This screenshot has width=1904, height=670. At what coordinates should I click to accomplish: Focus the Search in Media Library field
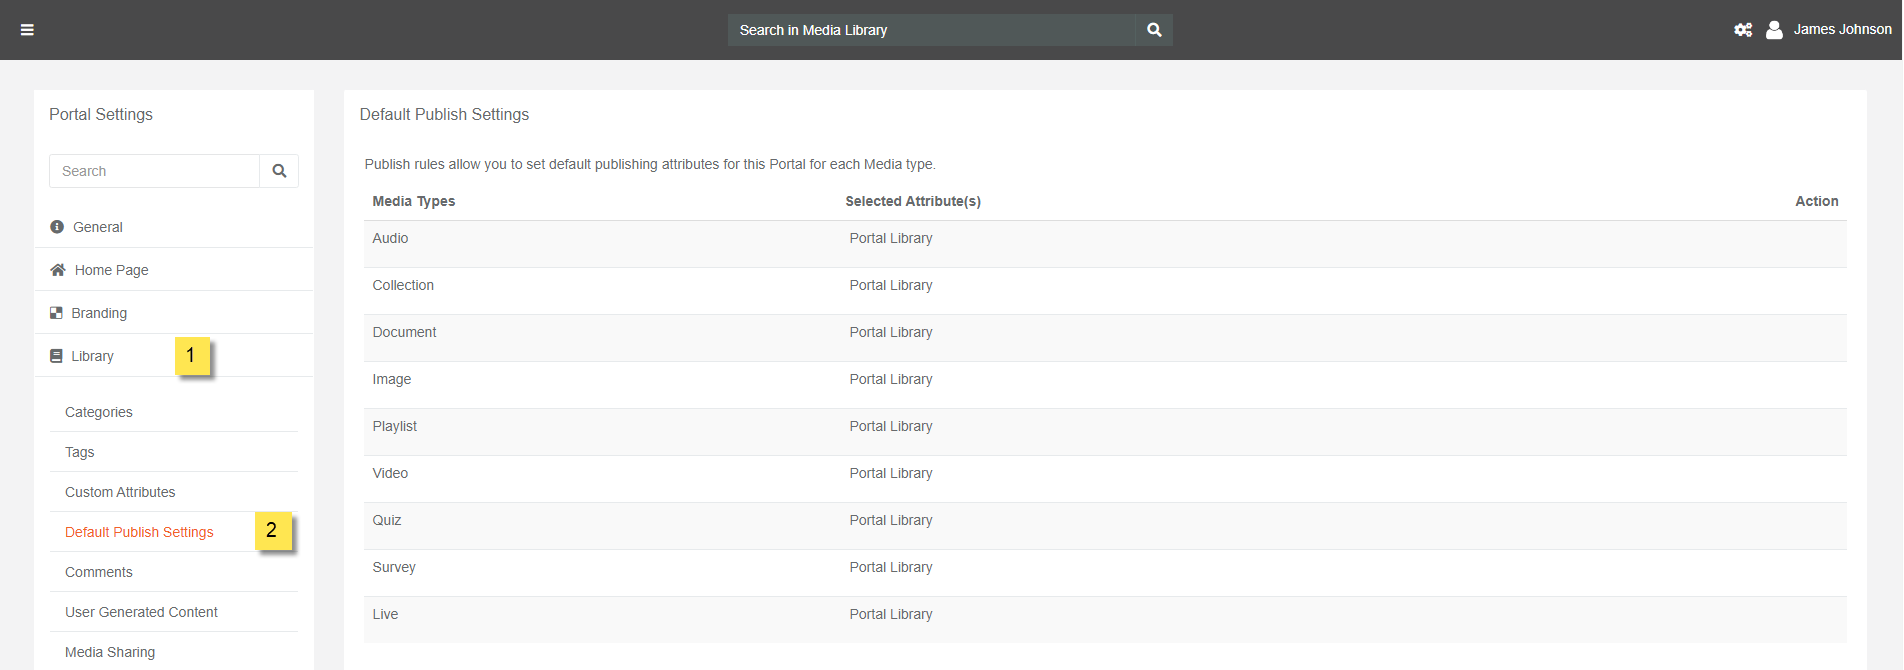pos(930,30)
